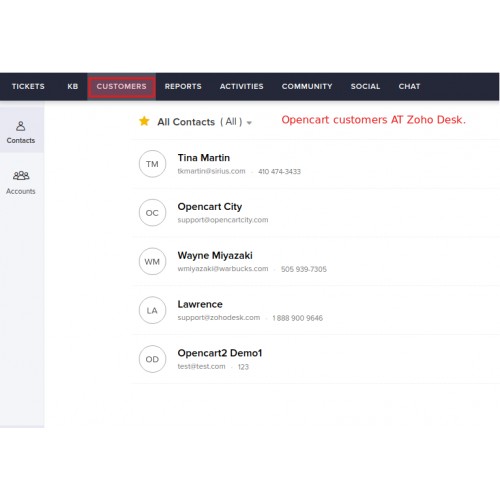Open the Social tab

[365, 86]
